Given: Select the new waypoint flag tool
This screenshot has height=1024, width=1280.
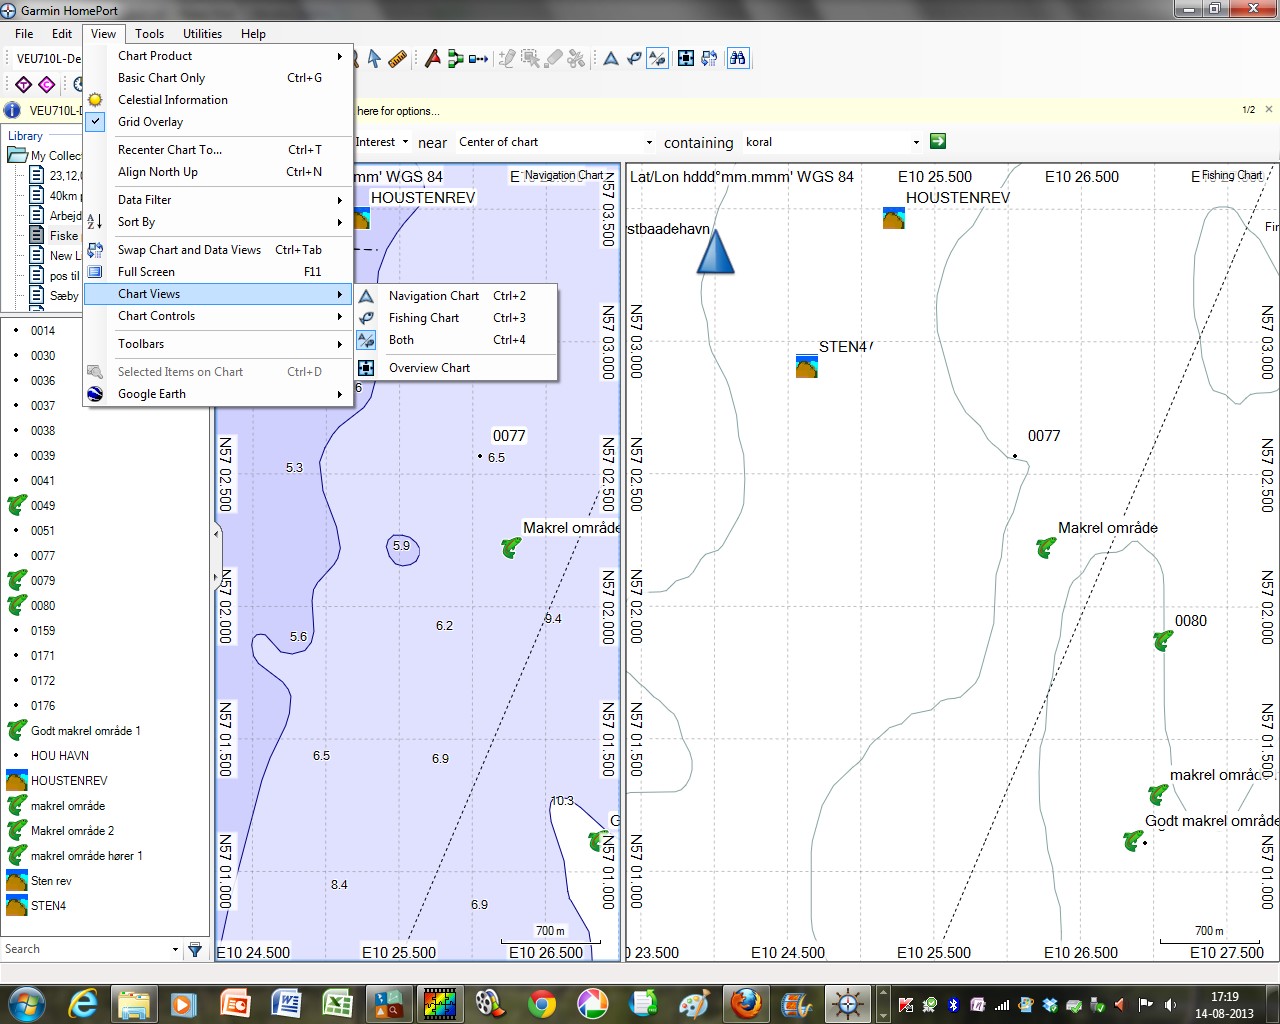Looking at the screenshot, I should [432, 59].
